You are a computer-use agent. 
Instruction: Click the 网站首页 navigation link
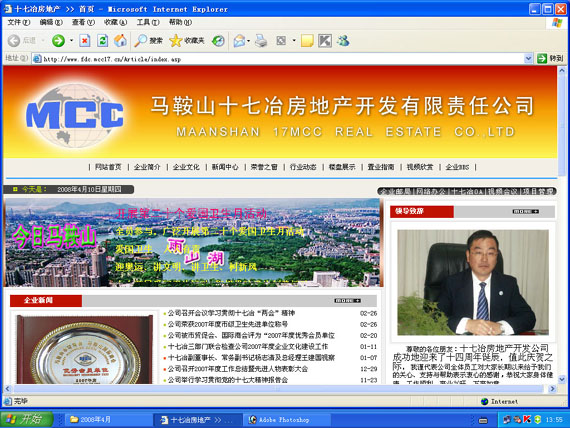(108, 167)
